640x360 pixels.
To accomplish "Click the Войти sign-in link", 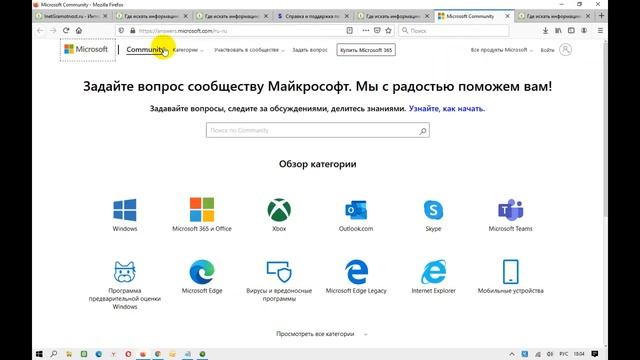I will (547, 50).
